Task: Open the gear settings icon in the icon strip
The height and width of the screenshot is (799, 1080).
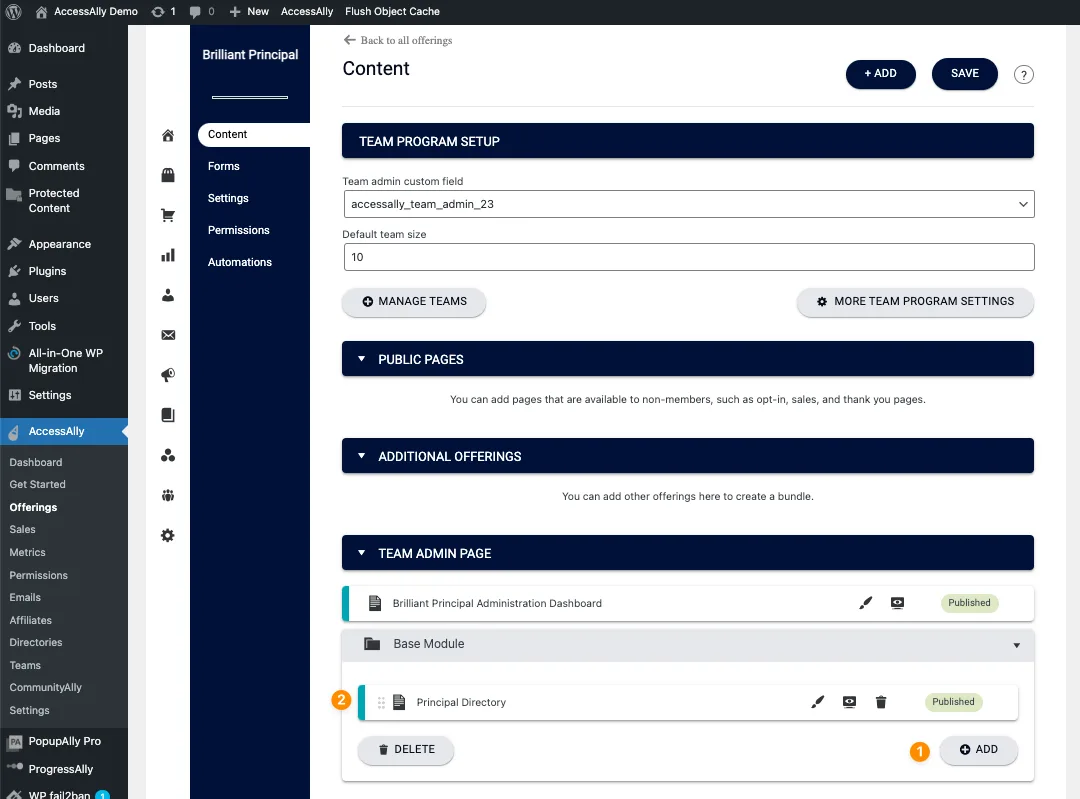Action: pyautogui.click(x=168, y=535)
